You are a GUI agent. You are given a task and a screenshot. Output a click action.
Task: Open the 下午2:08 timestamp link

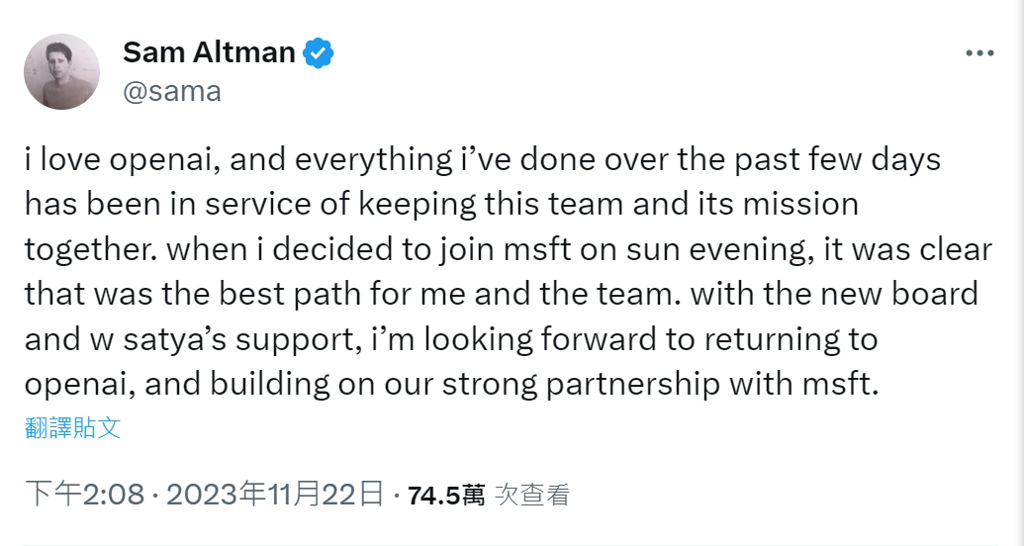(x=84, y=494)
